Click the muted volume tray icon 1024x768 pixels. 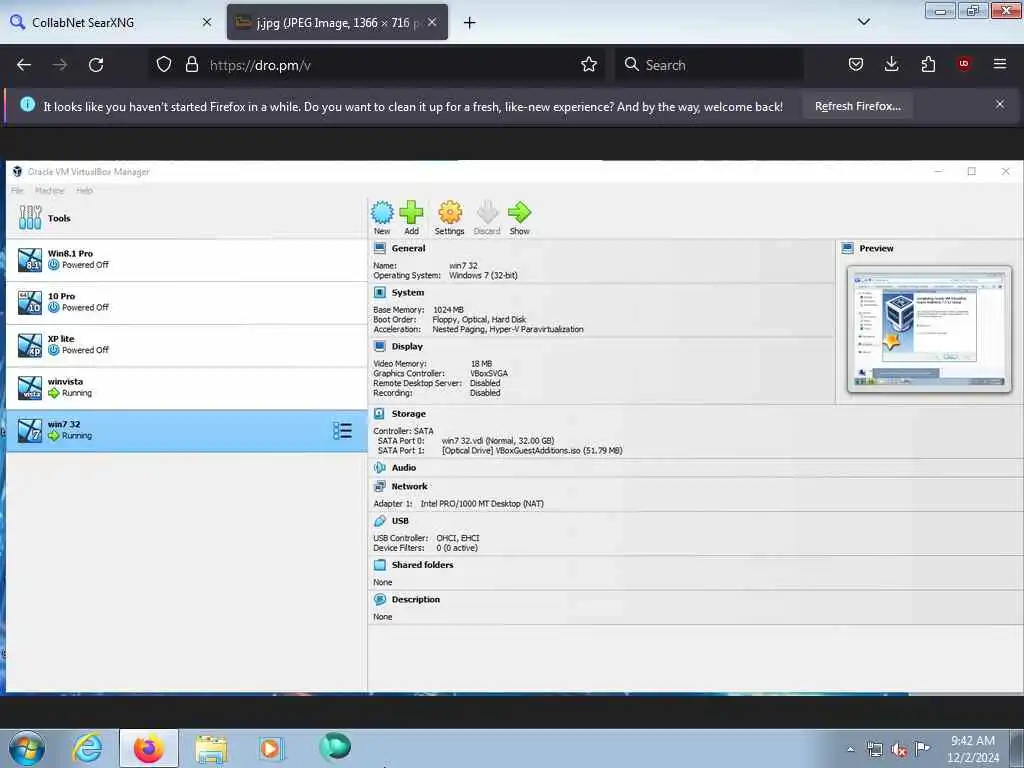(899, 750)
